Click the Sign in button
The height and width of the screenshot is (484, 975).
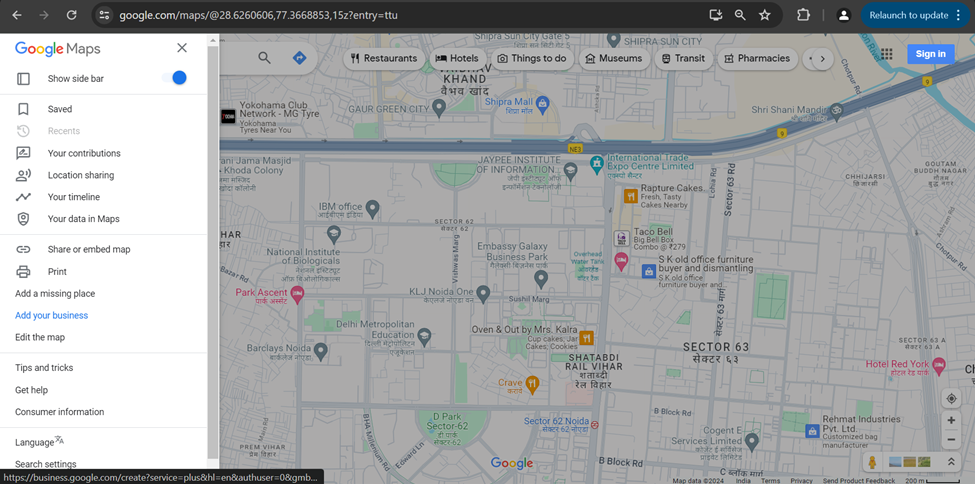click(930, 54)
